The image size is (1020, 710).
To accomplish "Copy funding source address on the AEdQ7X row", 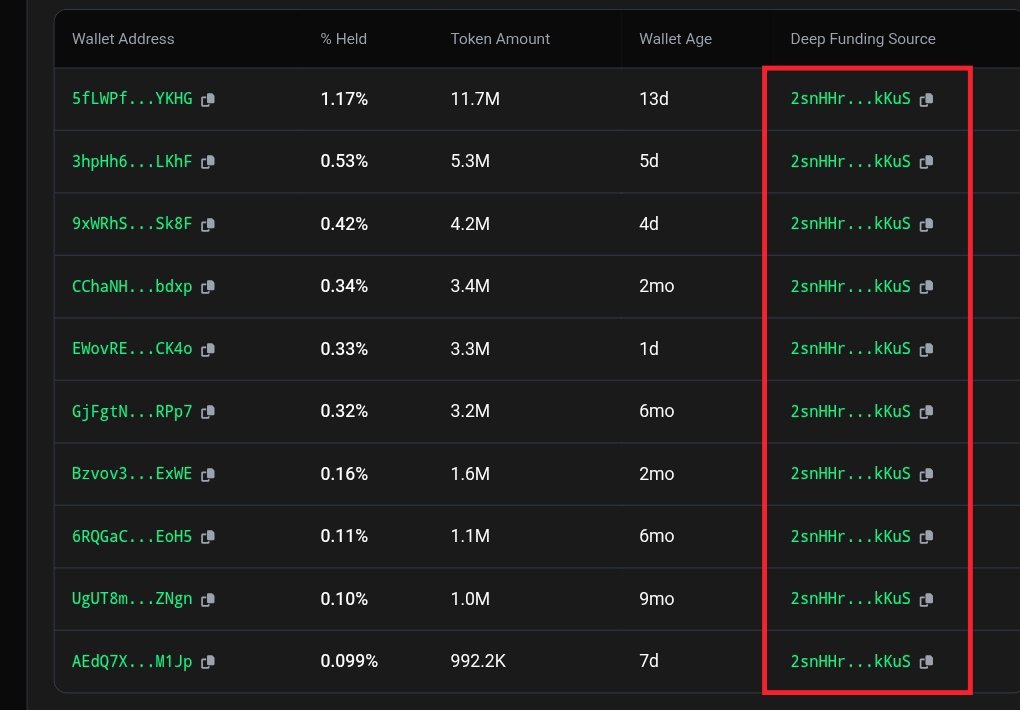I will [x=926, y=661].
